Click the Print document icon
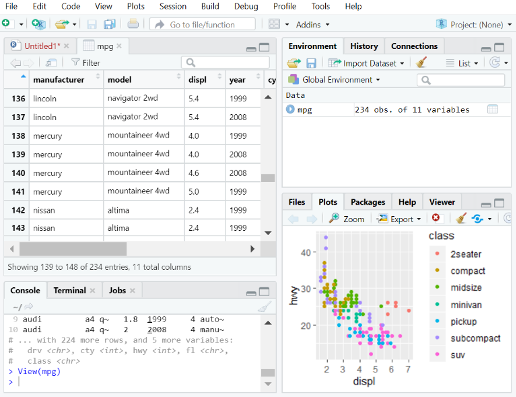 (x=133, y=24)
